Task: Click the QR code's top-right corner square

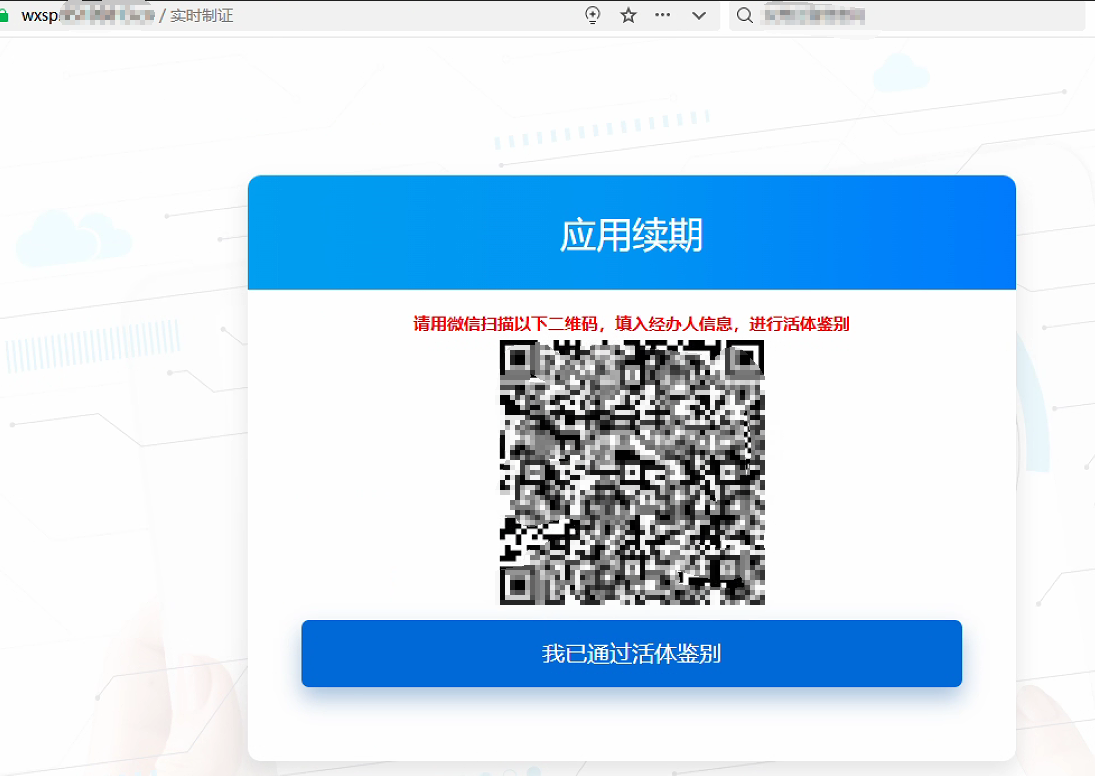Action: pyautogui.click(x=746, y=359)
